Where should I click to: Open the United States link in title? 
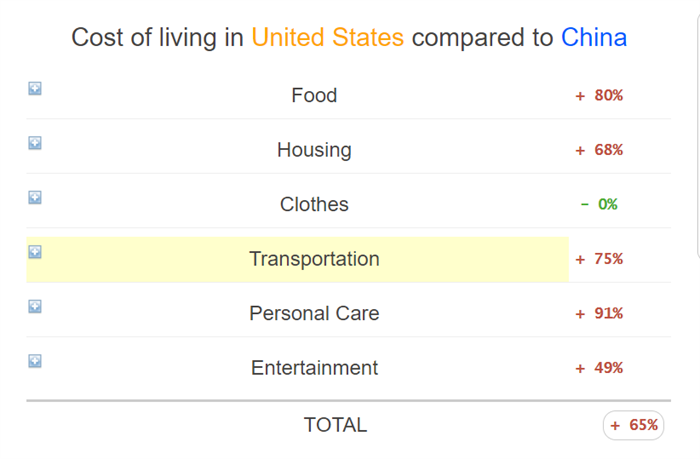[x=328, y=37]
